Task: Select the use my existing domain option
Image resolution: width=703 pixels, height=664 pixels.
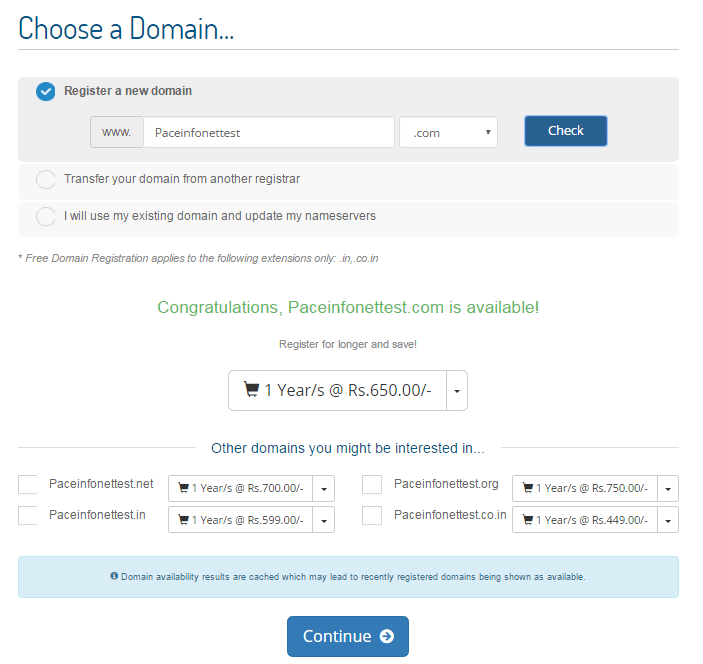Action: 46,216
